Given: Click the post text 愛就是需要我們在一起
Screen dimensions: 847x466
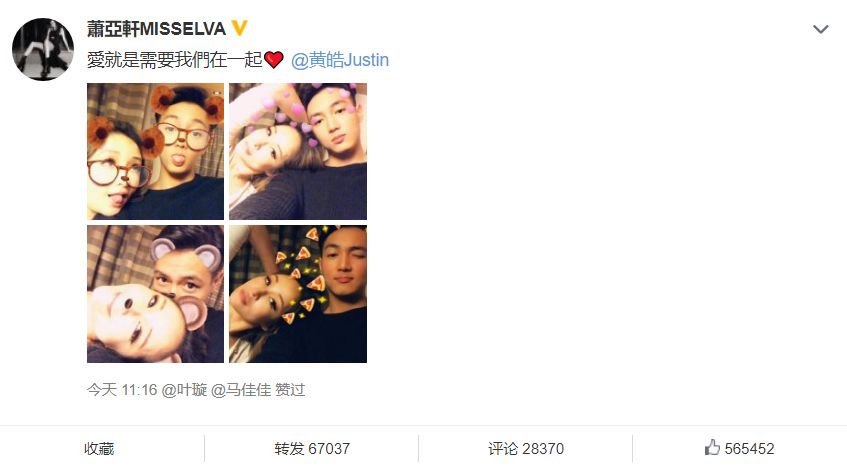Looking at the screenshot, I should (x=174, y=60).
